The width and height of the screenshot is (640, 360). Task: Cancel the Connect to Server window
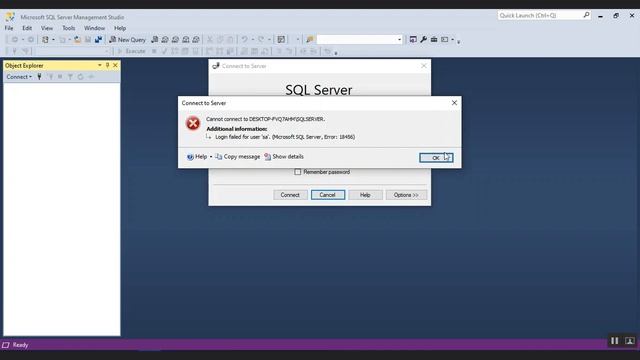click(328, 195)
